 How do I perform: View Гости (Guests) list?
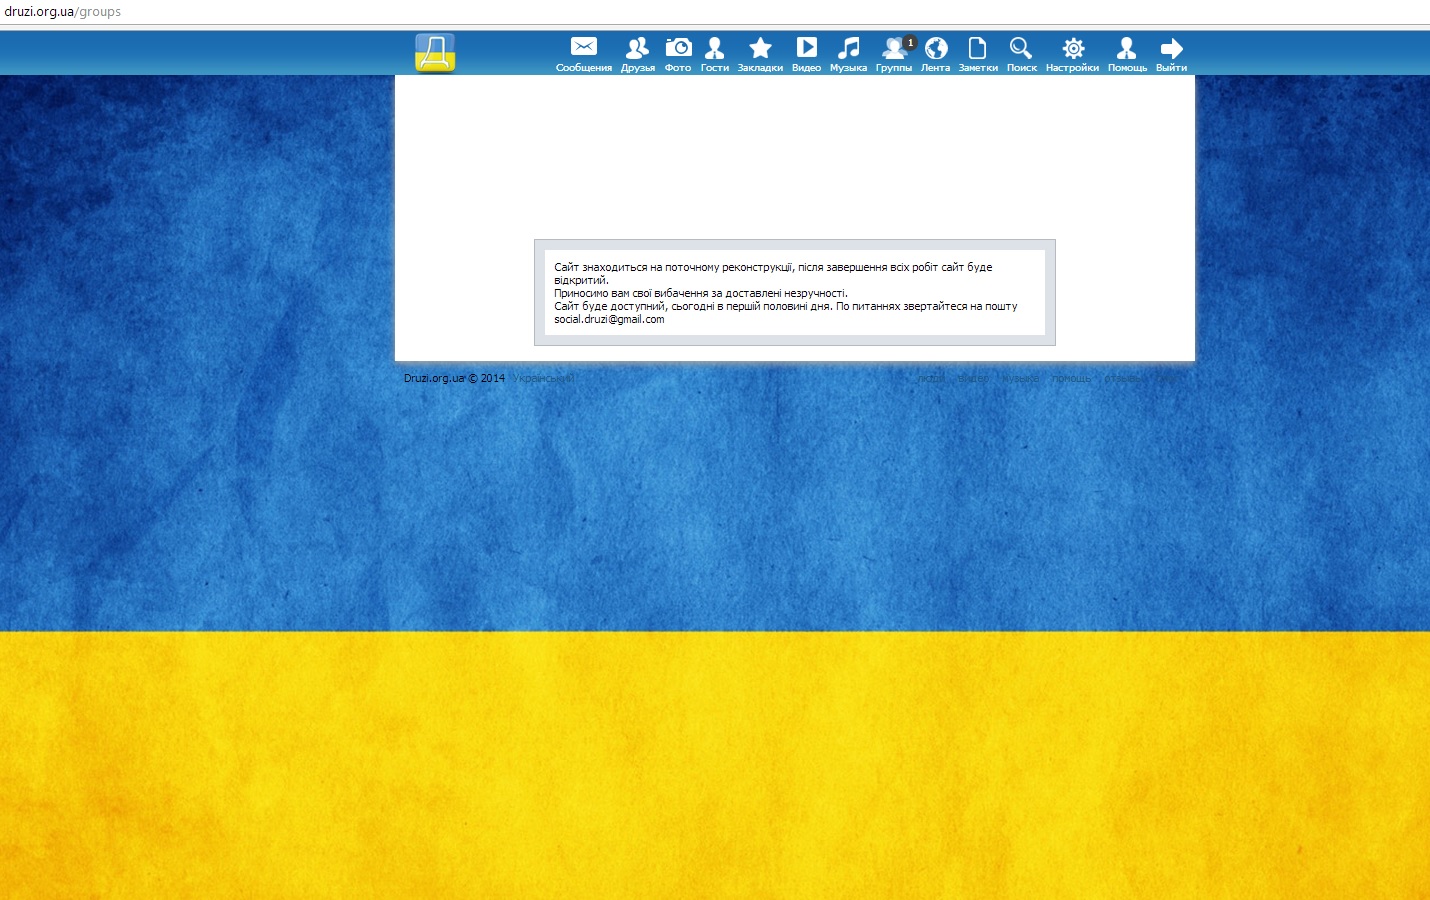pos(714,49)
